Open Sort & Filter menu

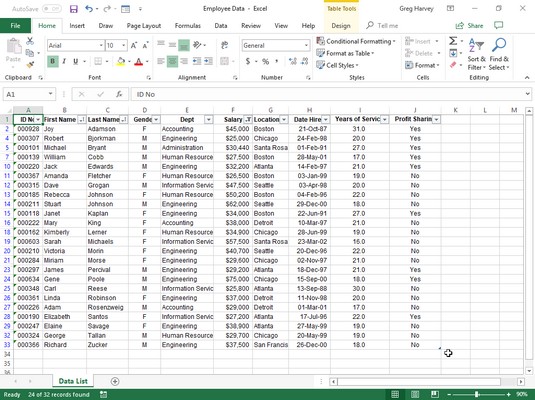pos(476,55)
